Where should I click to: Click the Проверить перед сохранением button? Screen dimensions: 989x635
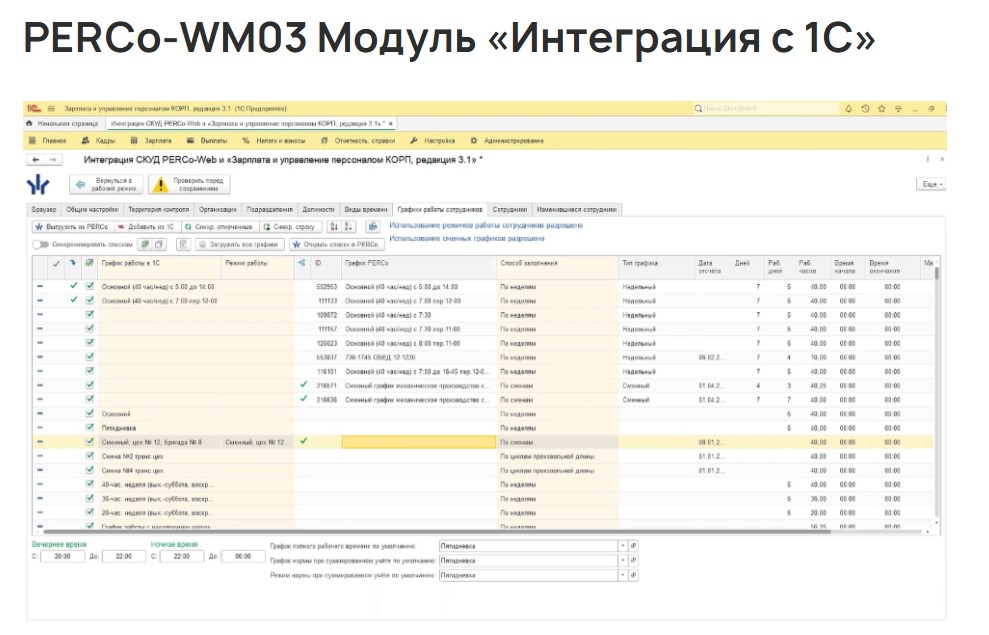coord(189,184)
